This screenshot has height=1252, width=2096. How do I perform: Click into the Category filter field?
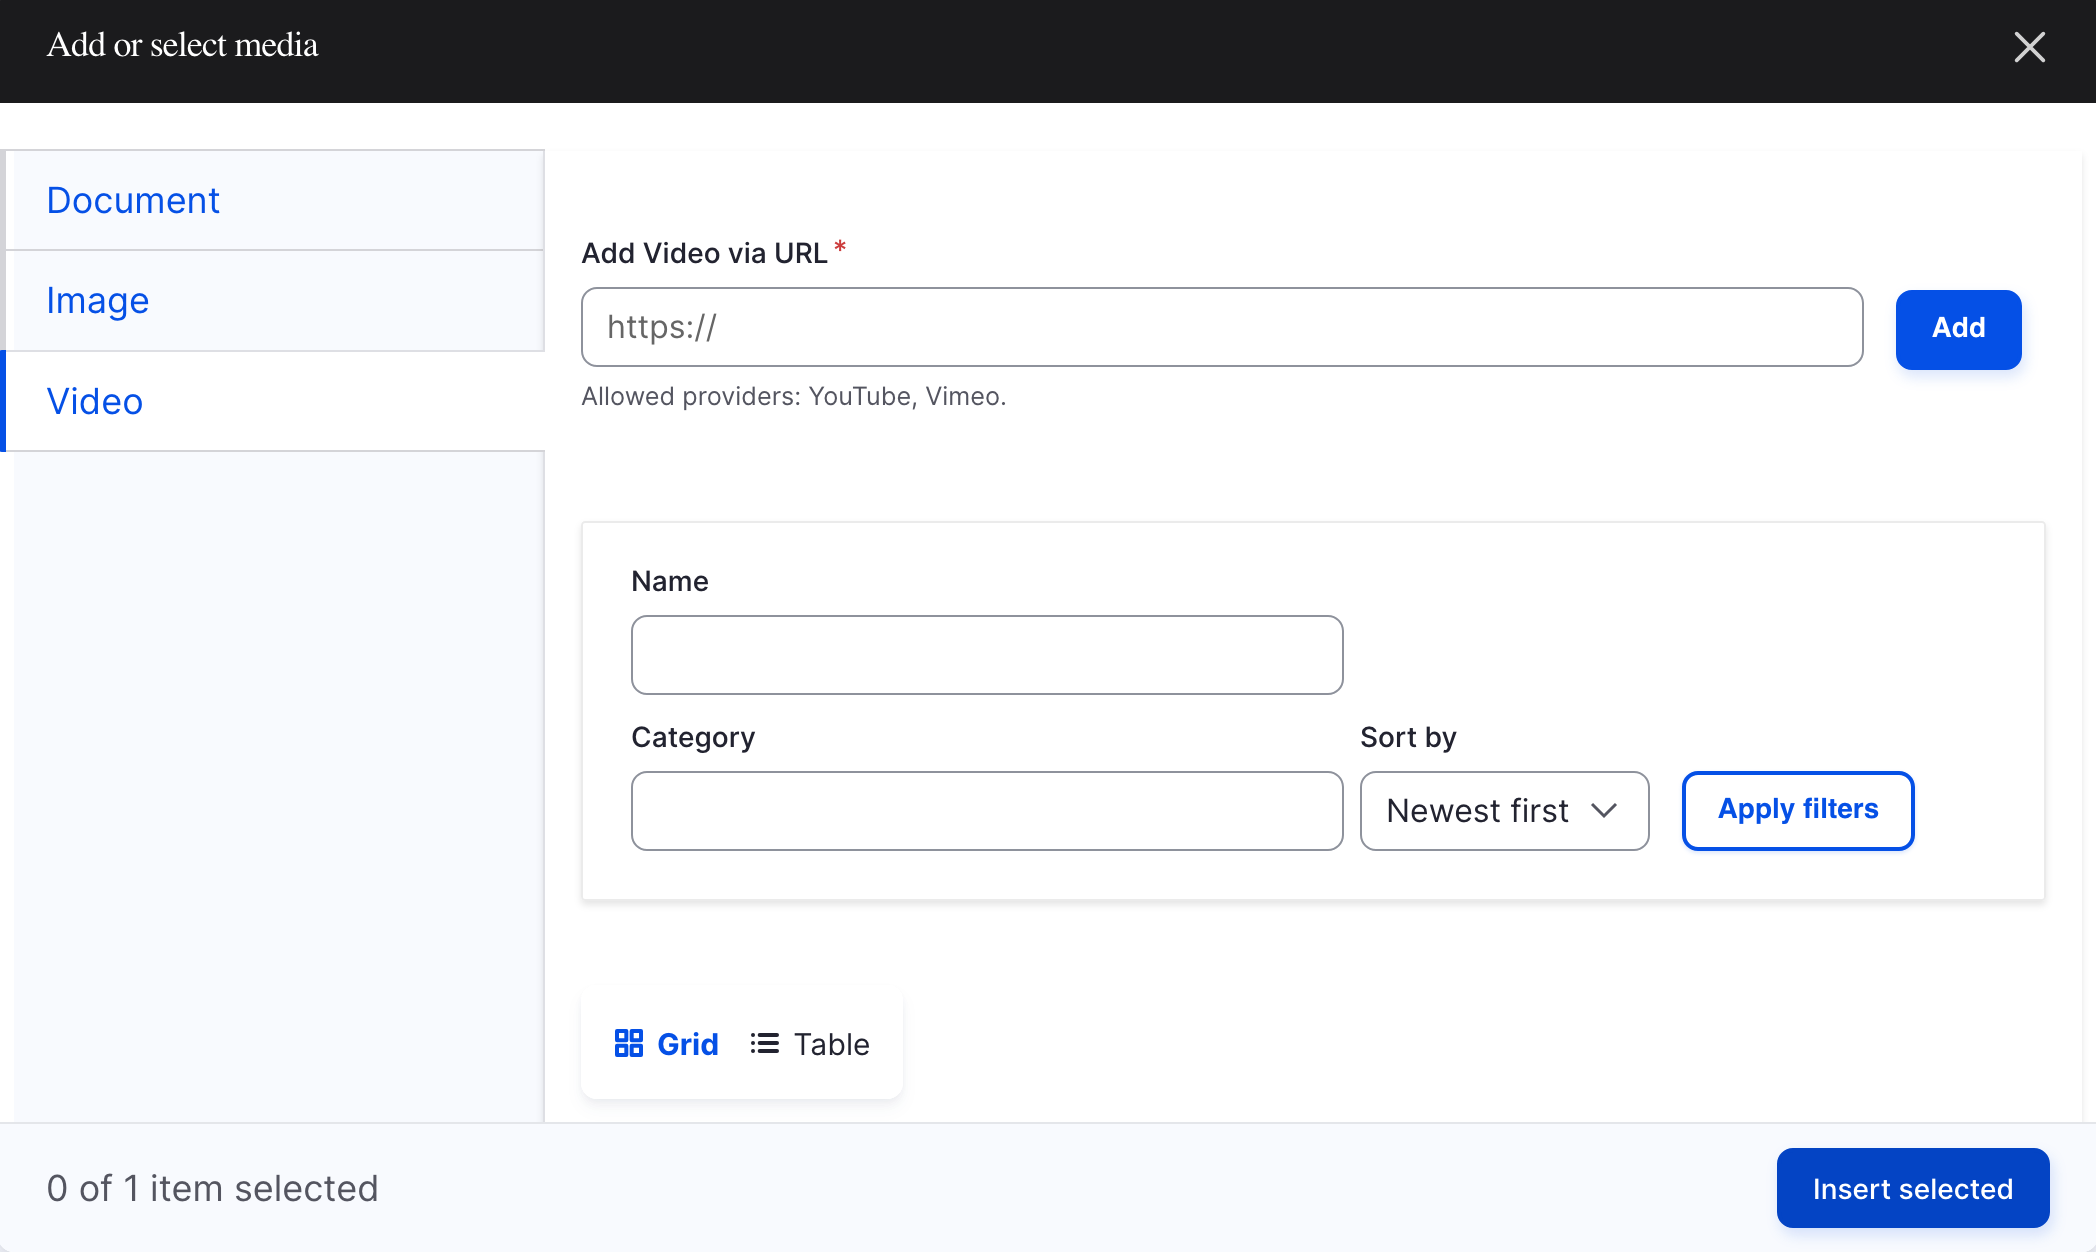[986, 811]
